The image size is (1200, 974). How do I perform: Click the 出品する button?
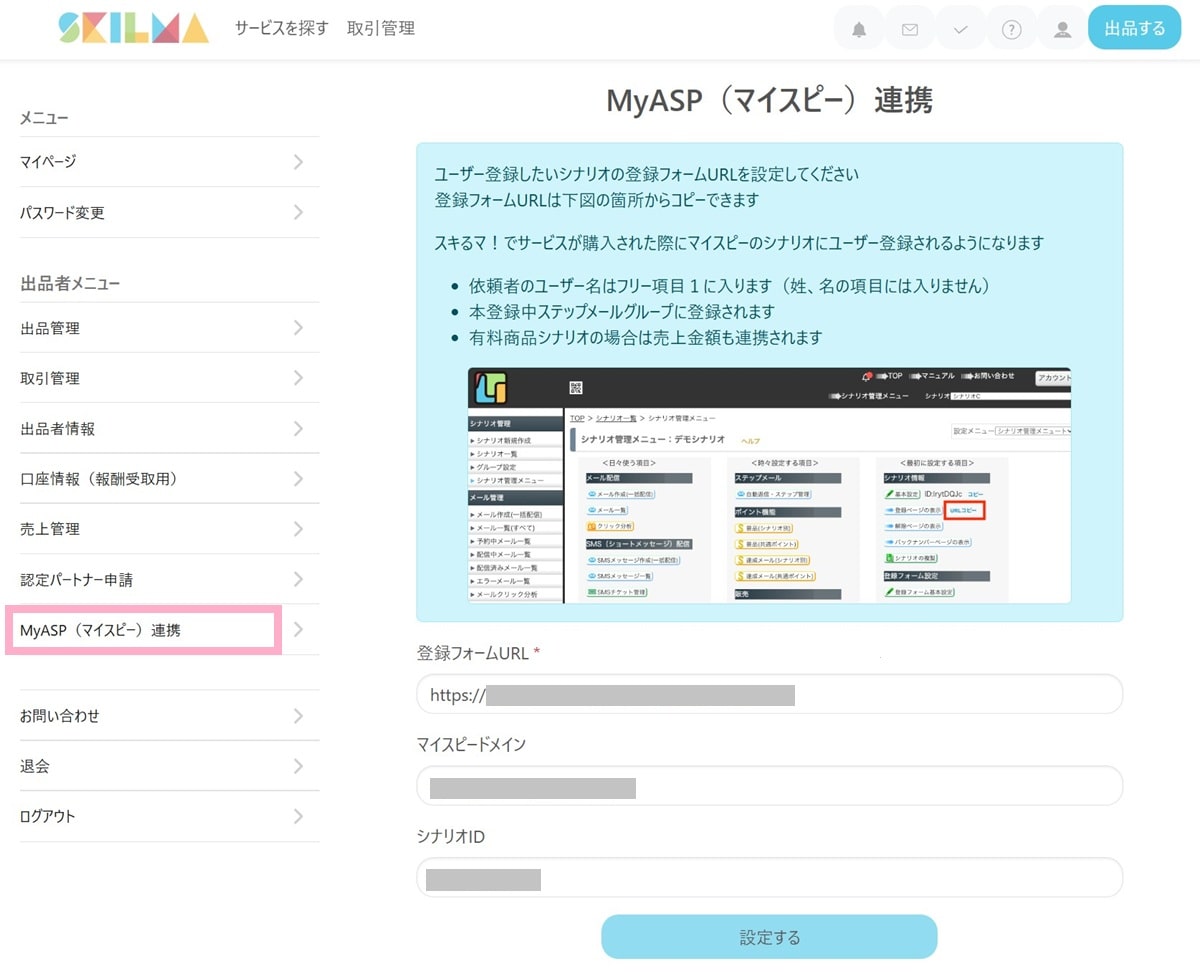click(1134, 28)
